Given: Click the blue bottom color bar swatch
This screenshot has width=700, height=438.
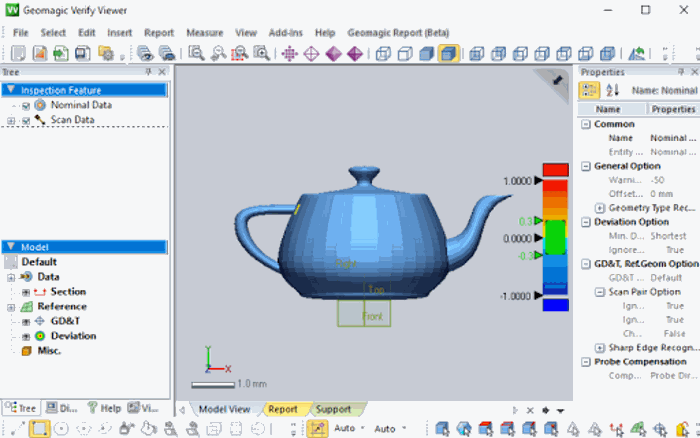Looking at the screenshot, I should [555, 305].
